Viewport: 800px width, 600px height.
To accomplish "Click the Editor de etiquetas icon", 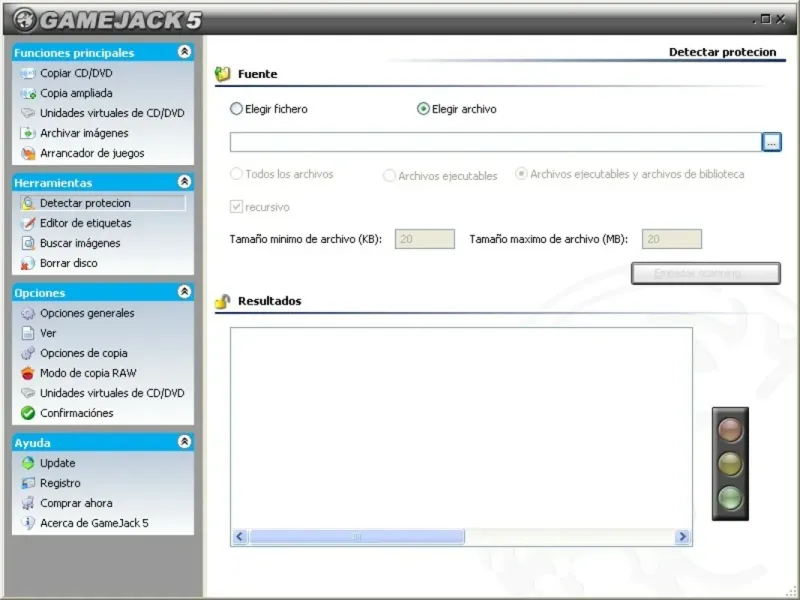I will tap(28, 223).
